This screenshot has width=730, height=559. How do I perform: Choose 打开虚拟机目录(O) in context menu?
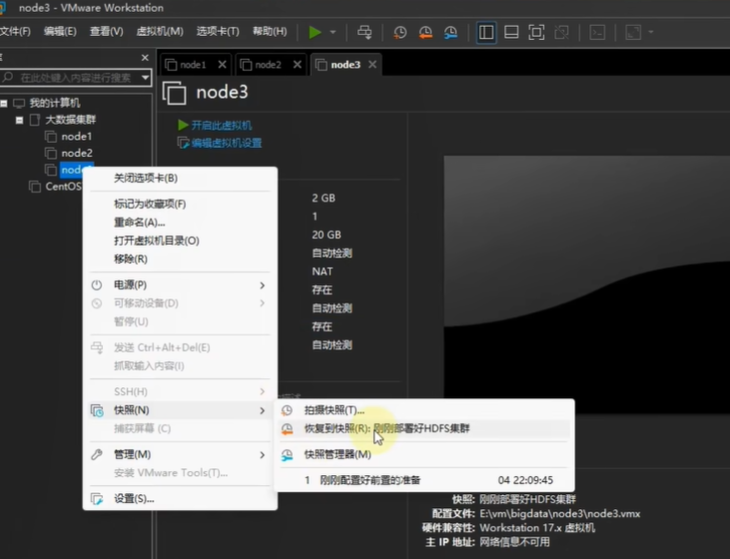point(180,241)
